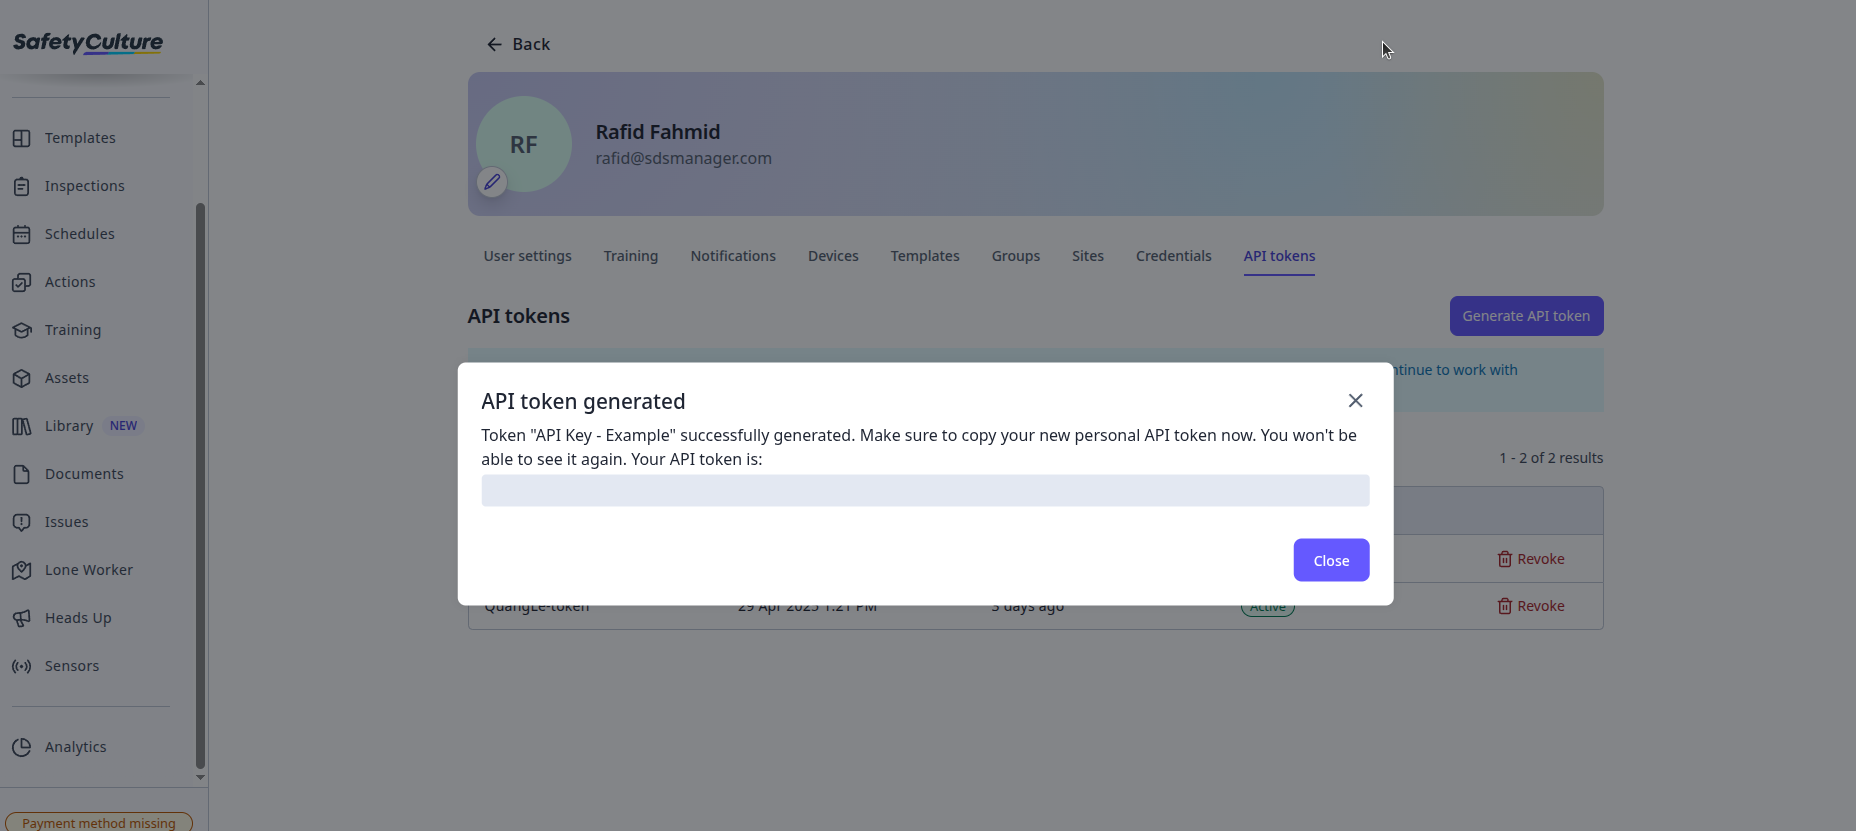This screenshot has height=831, width=1856.
Task: Click the Generate API token button
Action: point(1526,316)
